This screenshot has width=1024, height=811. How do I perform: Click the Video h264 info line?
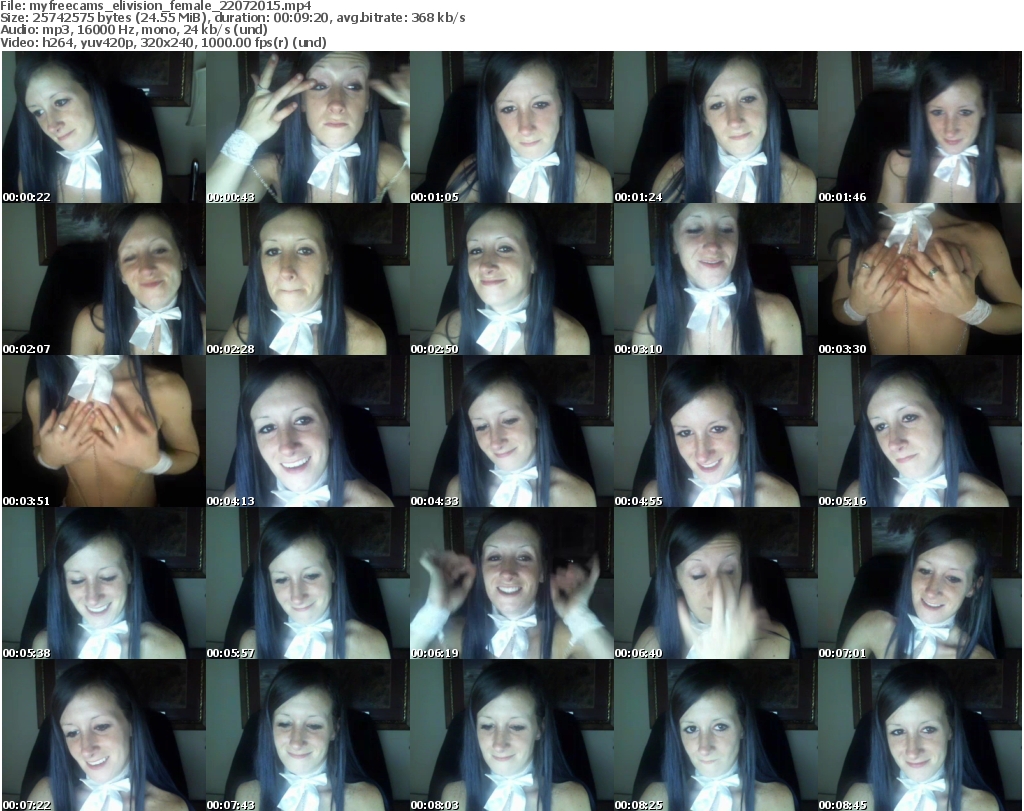point(163,42)
